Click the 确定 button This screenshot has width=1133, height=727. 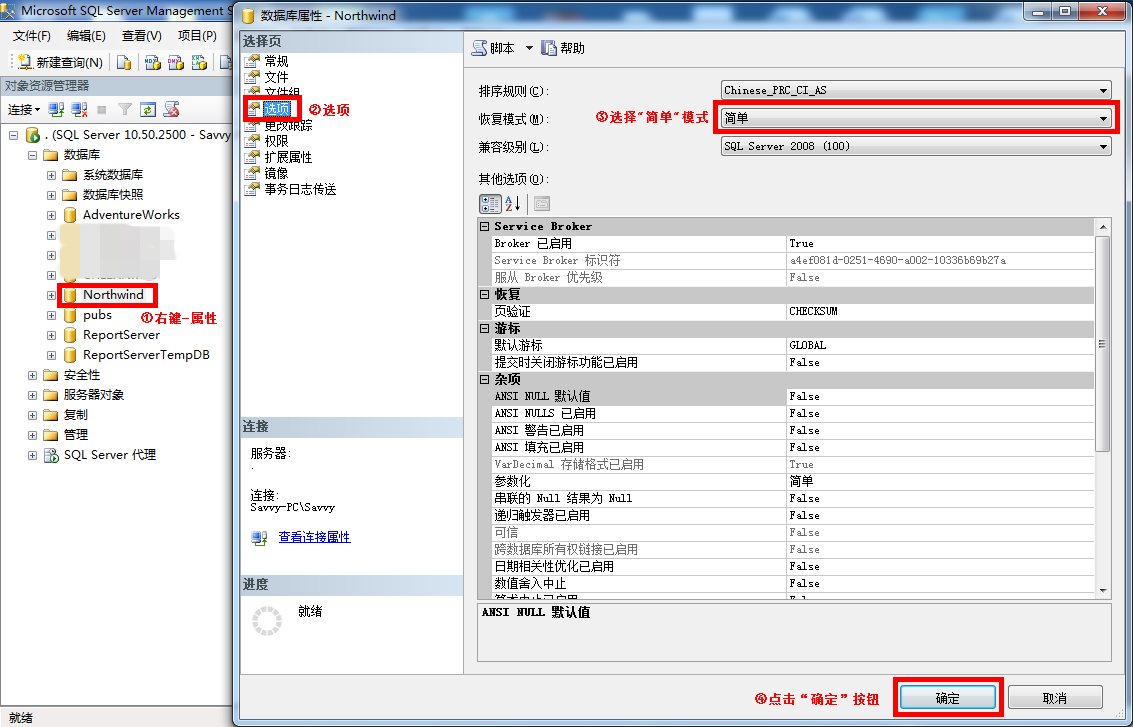(x=946, y=698)
